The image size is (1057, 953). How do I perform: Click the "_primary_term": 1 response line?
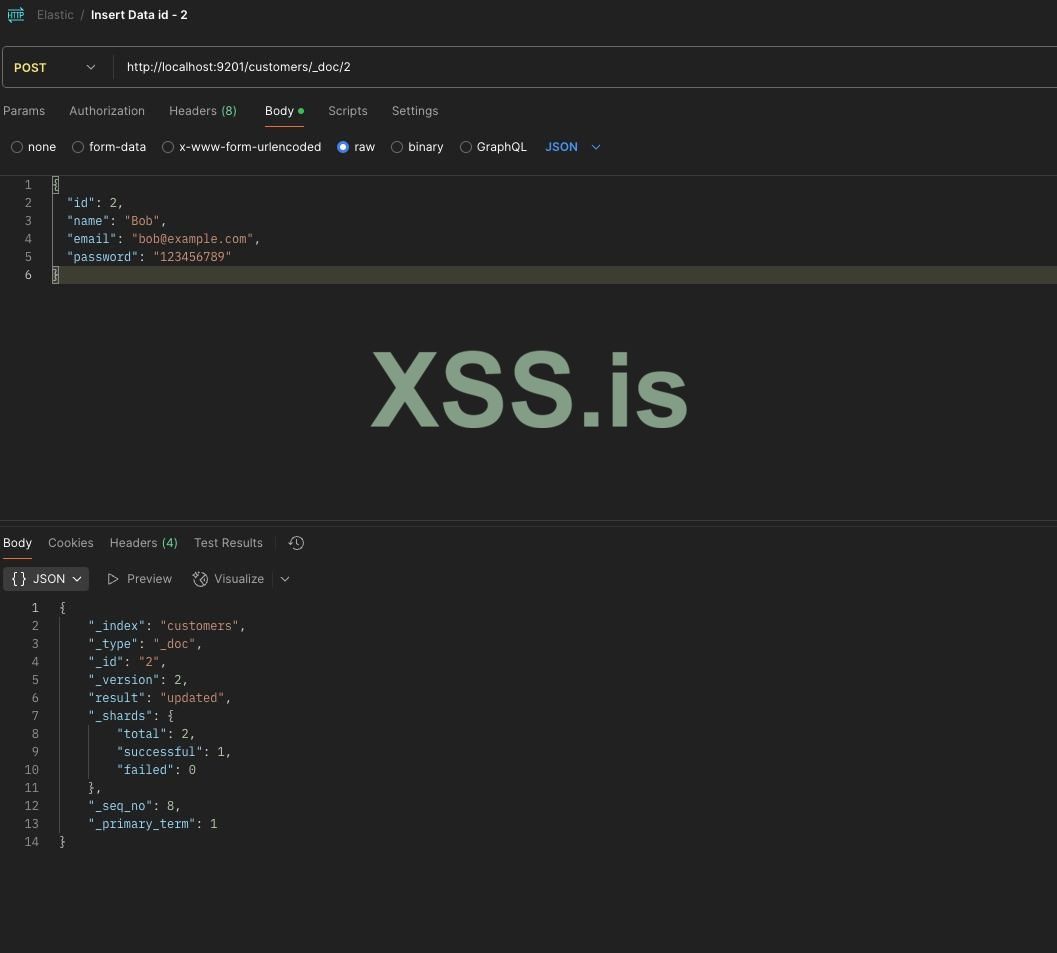tap(153, 824)
